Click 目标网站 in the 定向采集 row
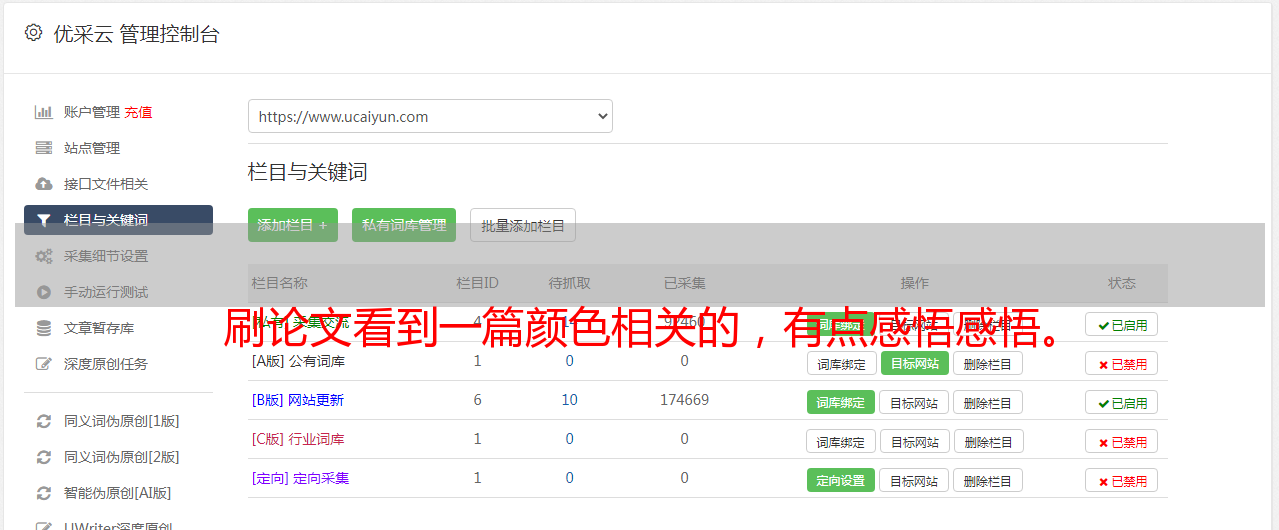 tap(915, 480)
